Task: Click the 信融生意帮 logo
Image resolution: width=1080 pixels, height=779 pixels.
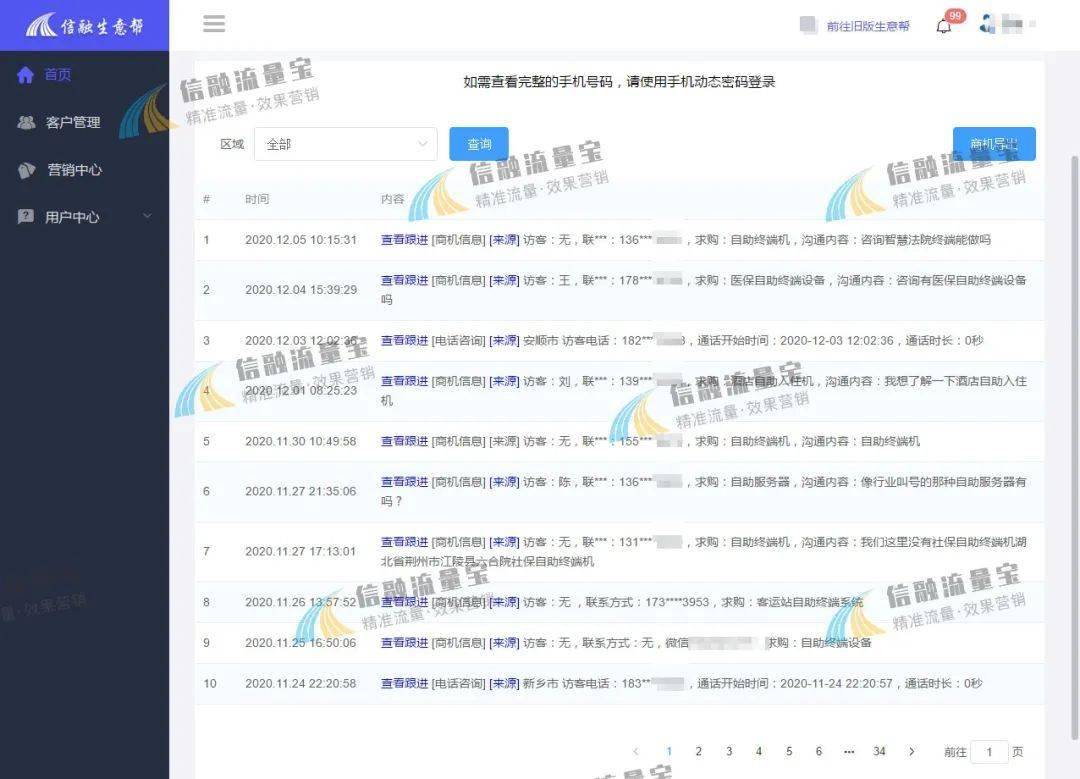Action: [x=84, y=25]
